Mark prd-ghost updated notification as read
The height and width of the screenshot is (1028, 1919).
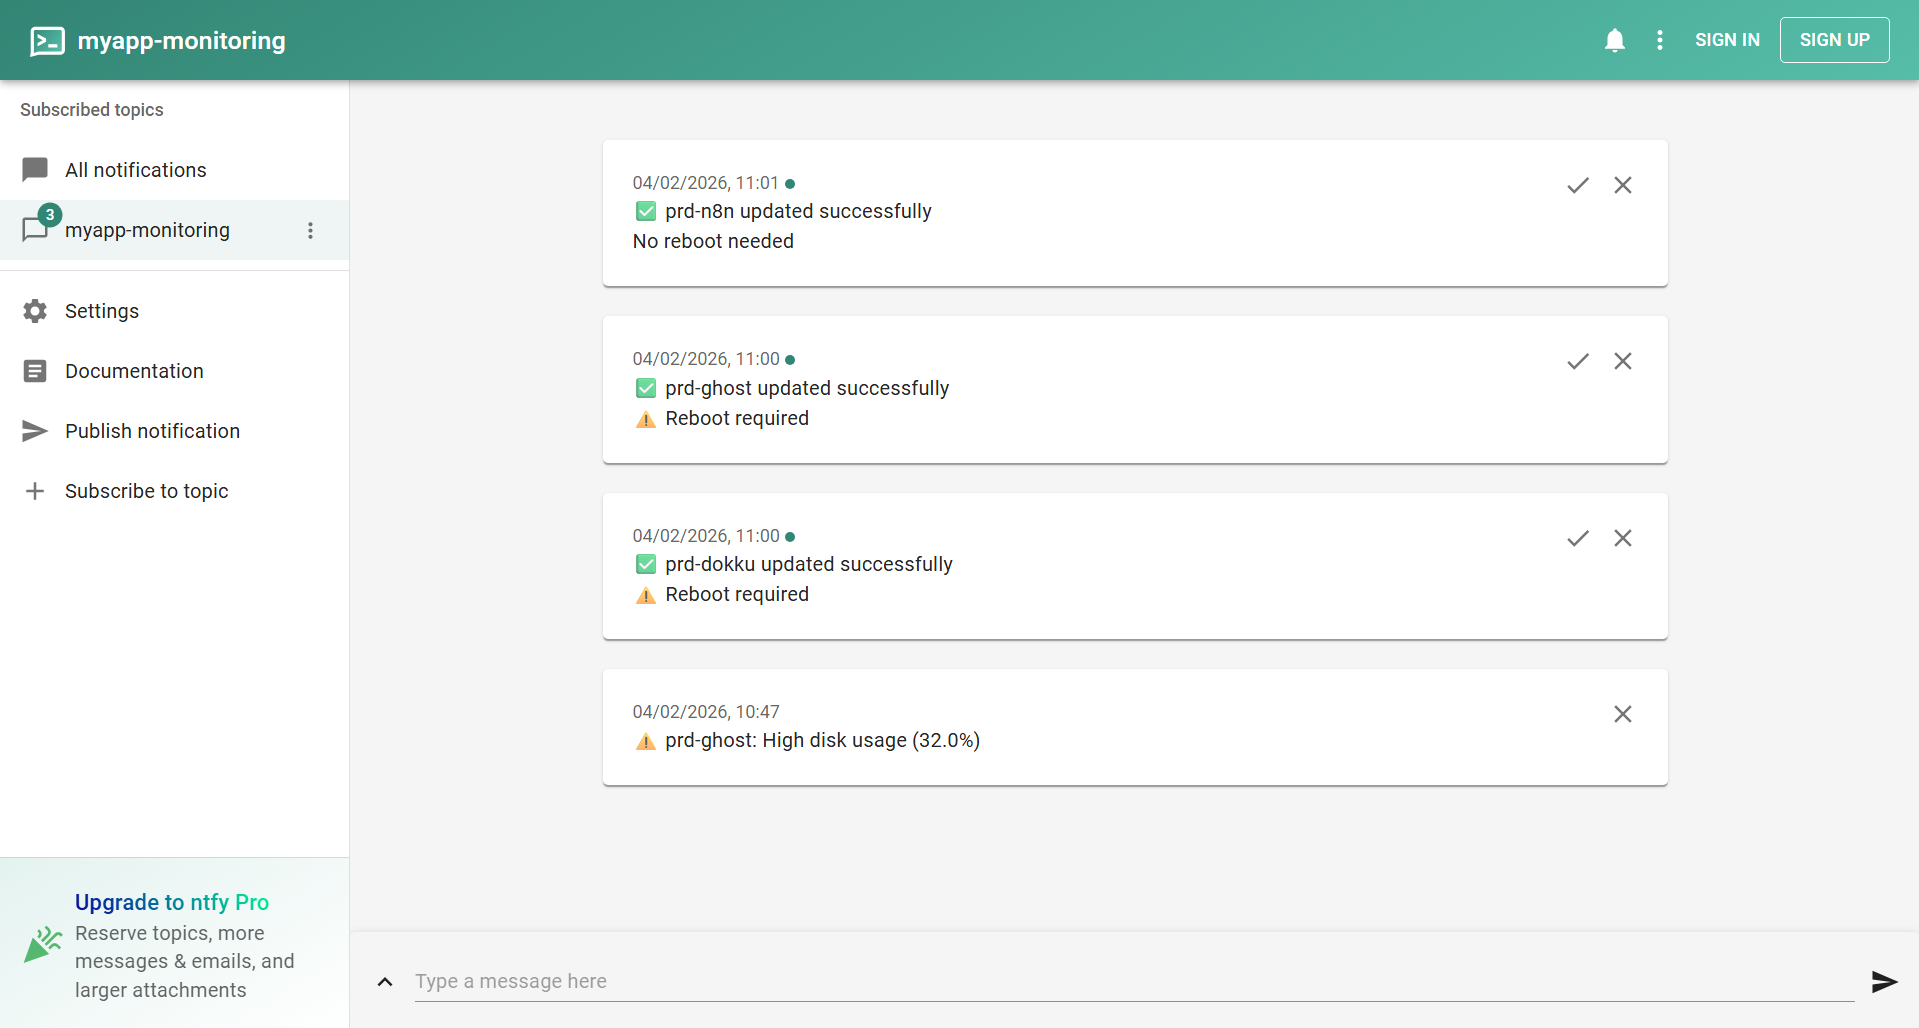coord(1578,361)
